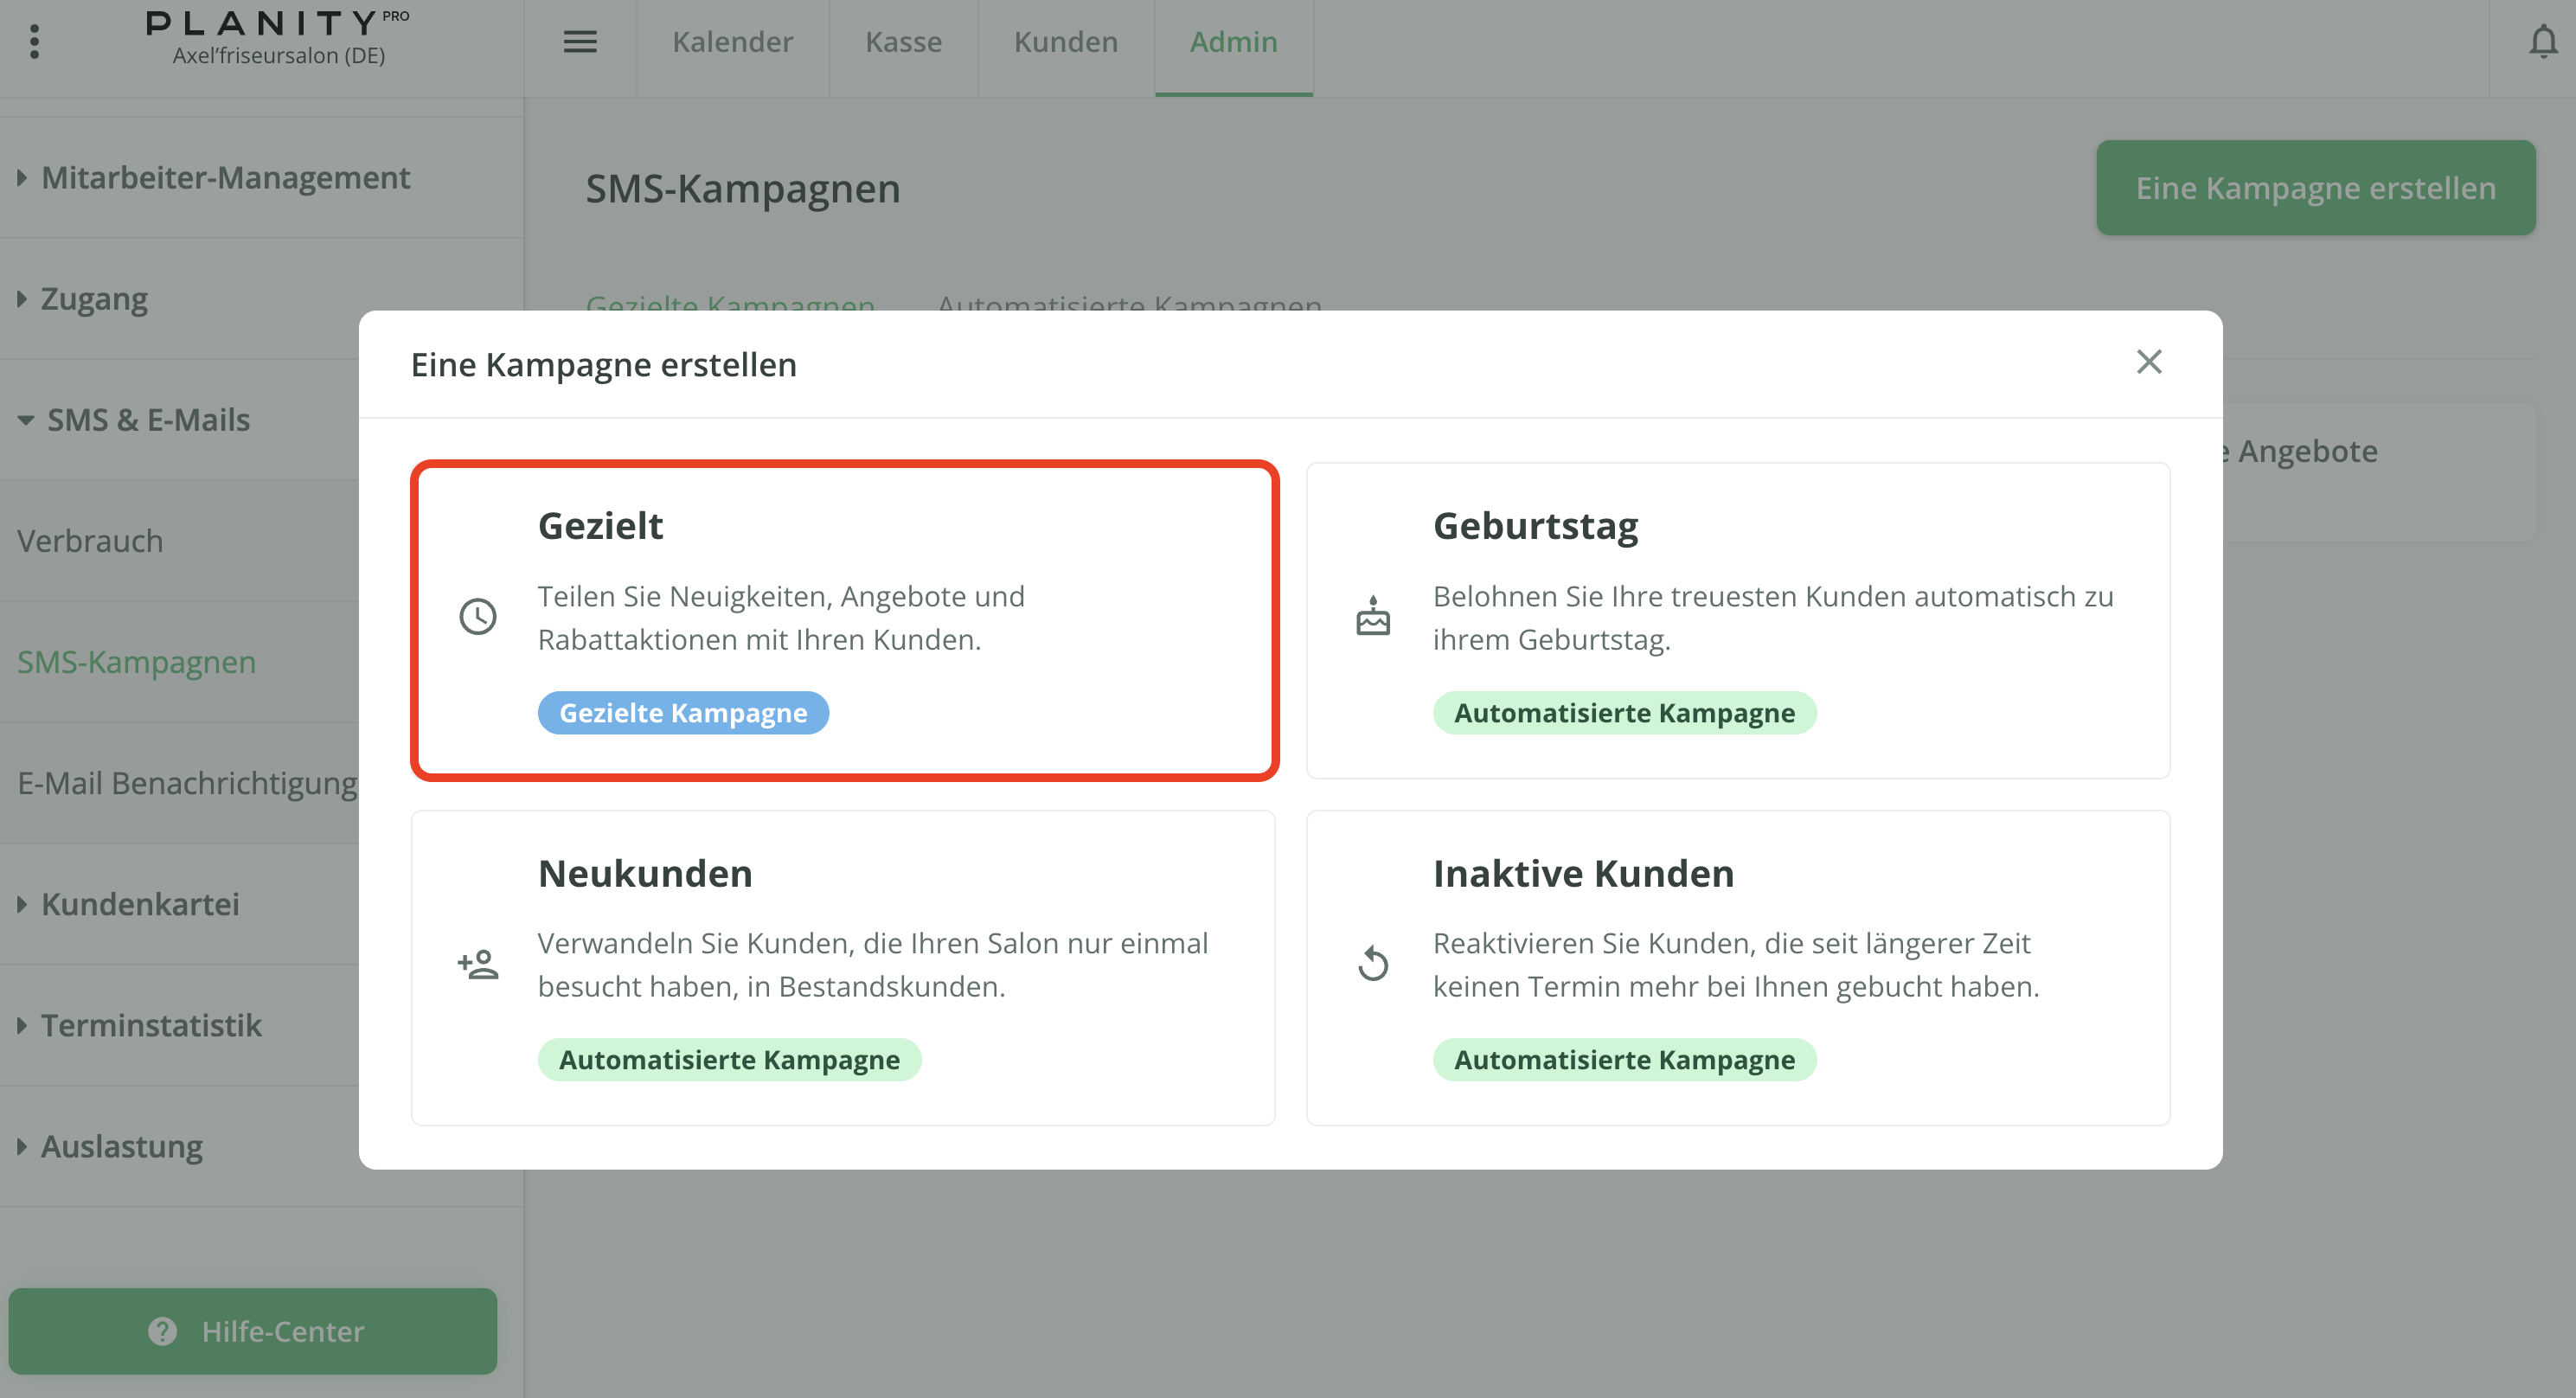Open the Kunden tab

[1065, 42]
